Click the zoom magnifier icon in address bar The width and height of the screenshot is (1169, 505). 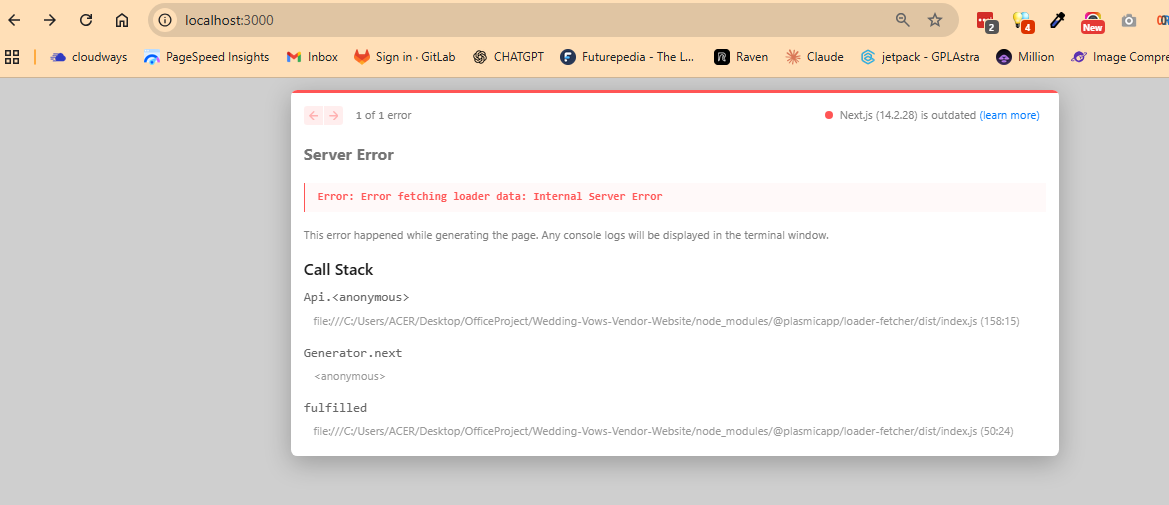click(x=902, y=20)
